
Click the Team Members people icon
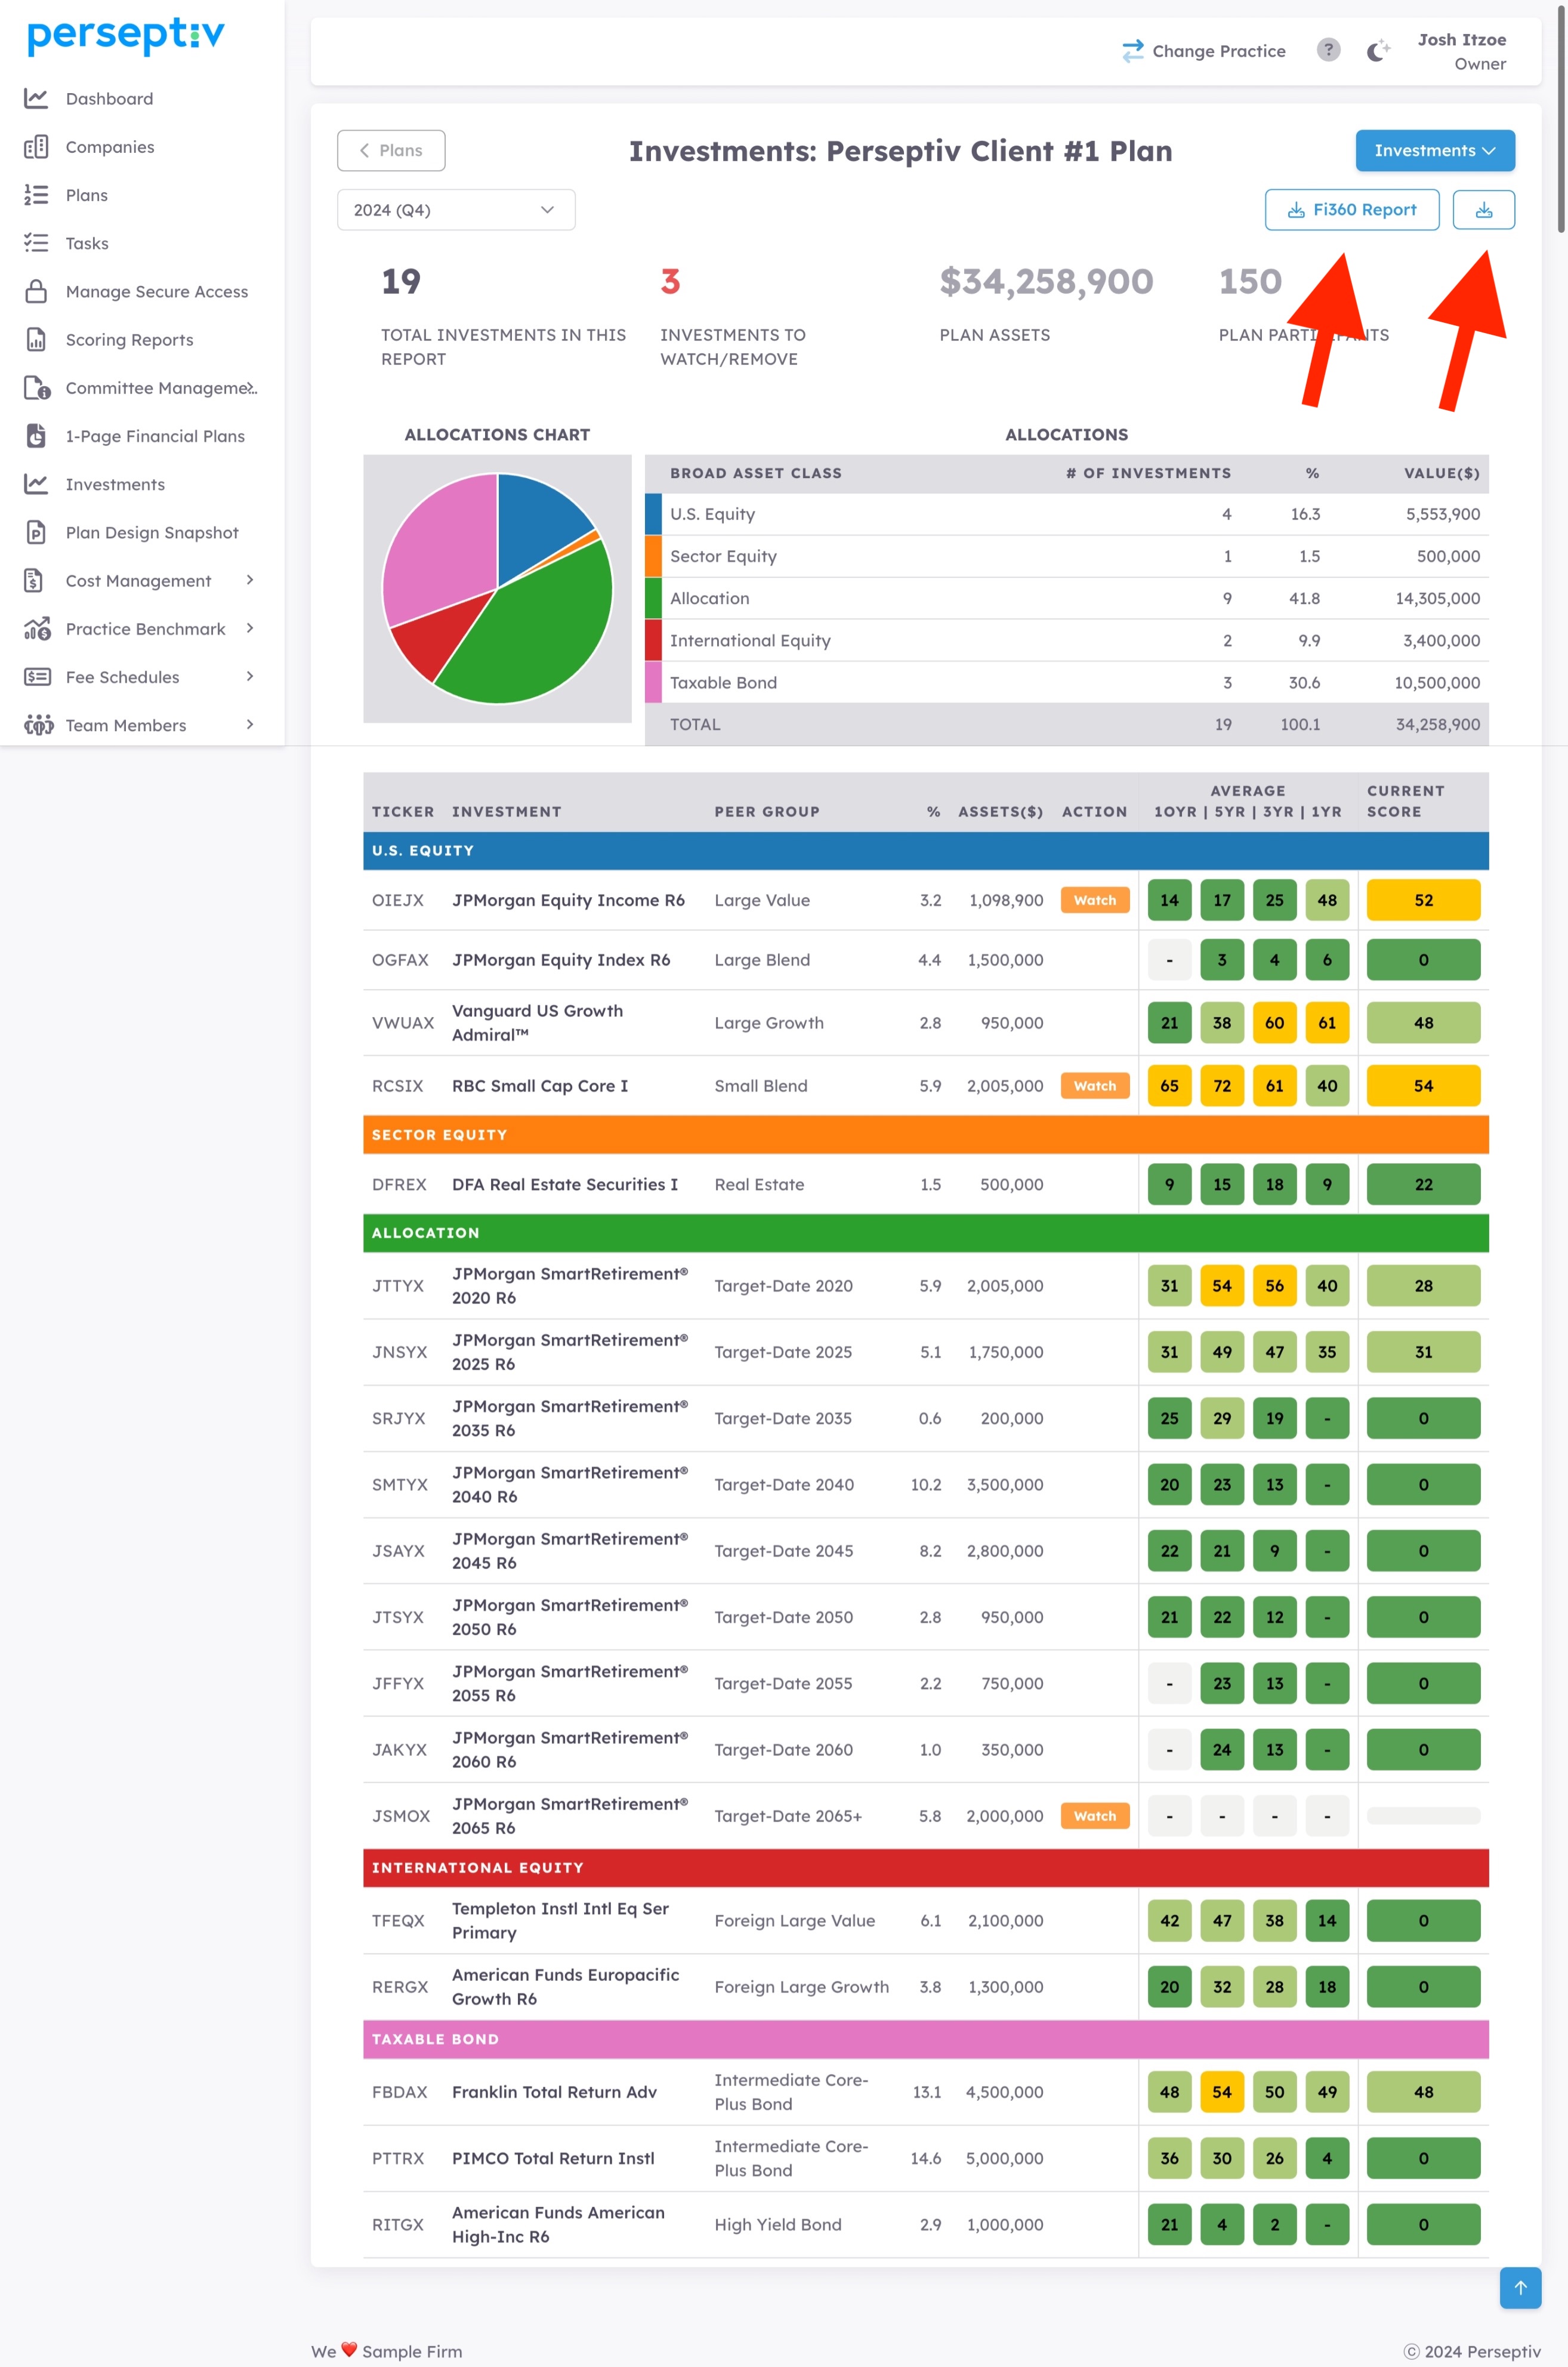[x=38, y=725]
